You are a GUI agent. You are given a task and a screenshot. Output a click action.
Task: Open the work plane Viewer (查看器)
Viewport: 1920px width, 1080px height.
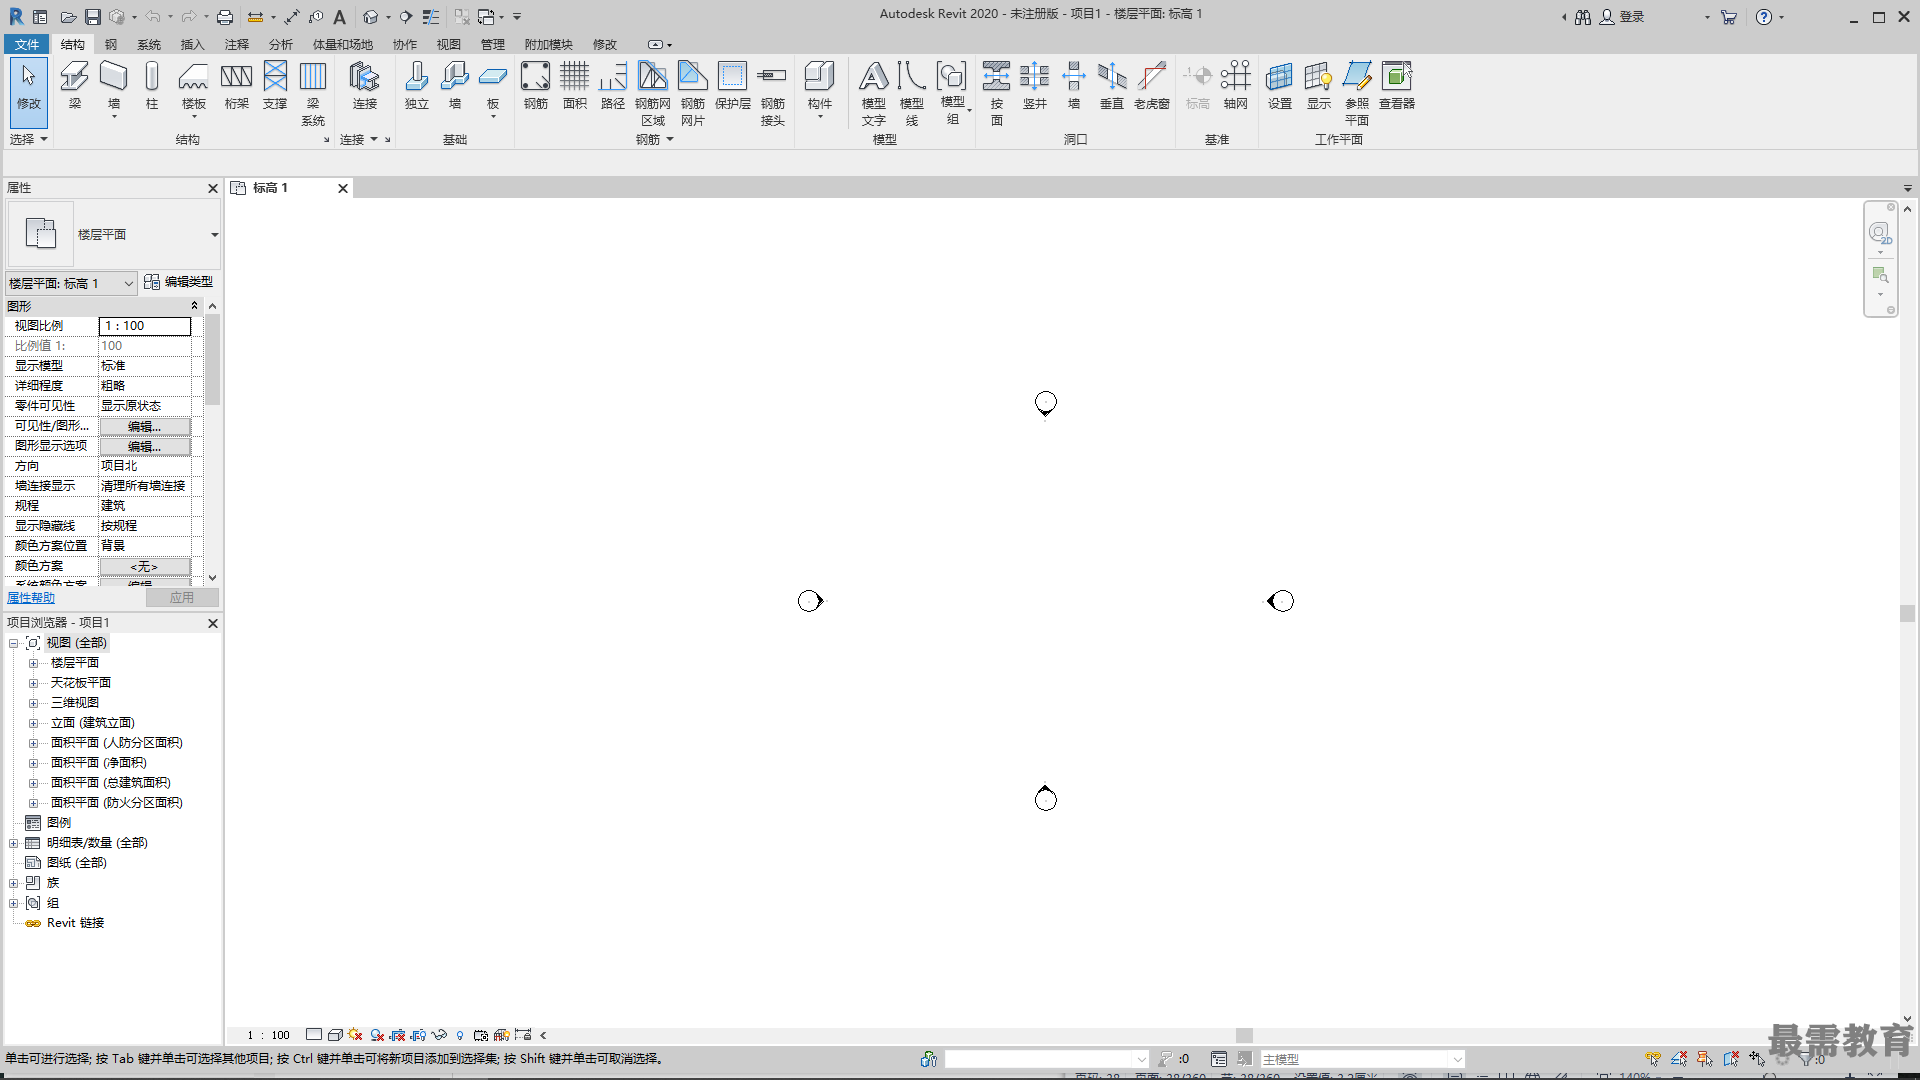tap(1397, 86)
